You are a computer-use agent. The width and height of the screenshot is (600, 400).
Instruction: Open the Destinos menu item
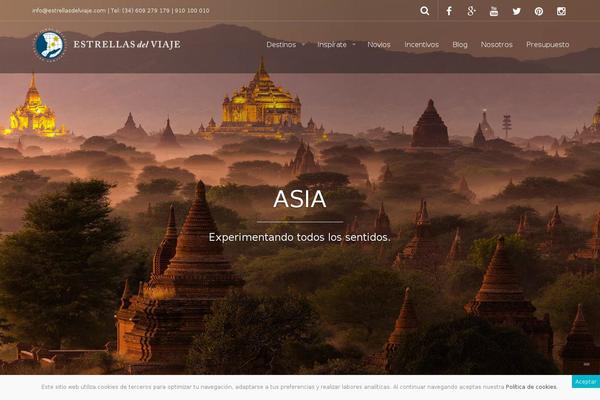tap(281, 45)
